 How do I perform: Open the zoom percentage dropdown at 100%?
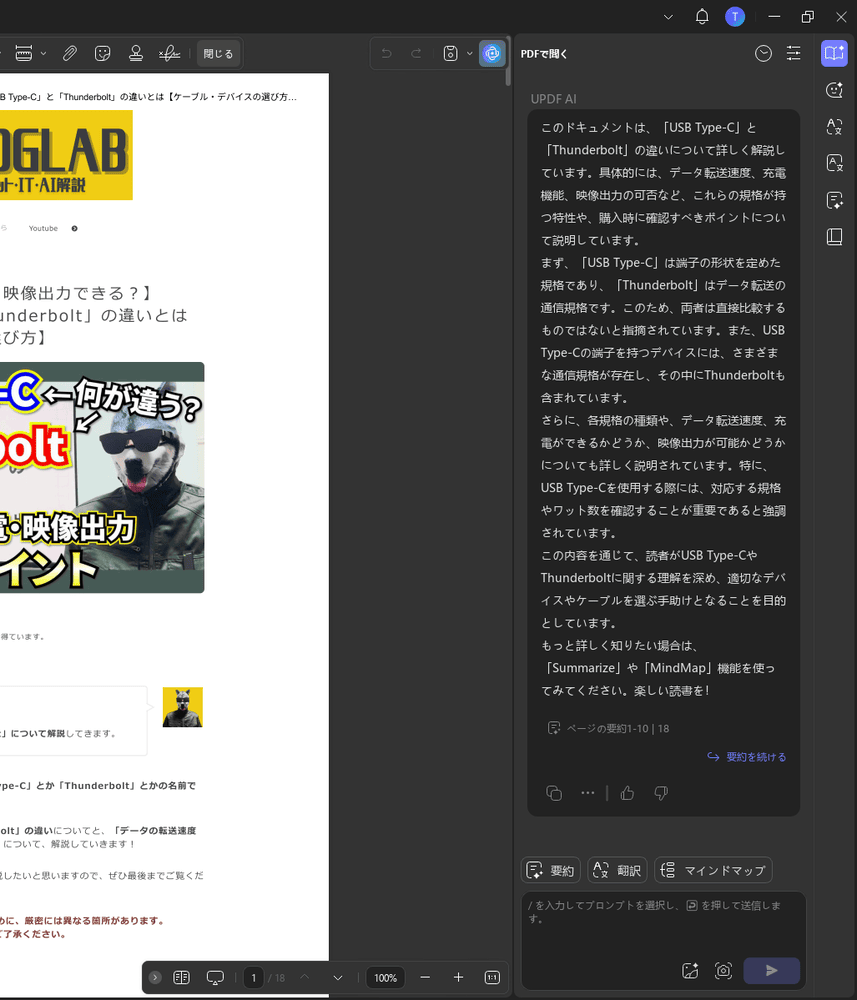tap(385, 977)
